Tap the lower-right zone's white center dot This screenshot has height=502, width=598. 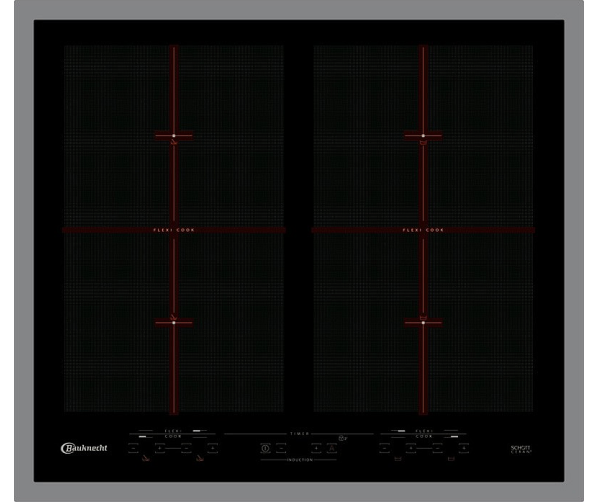tap(423, 323)
